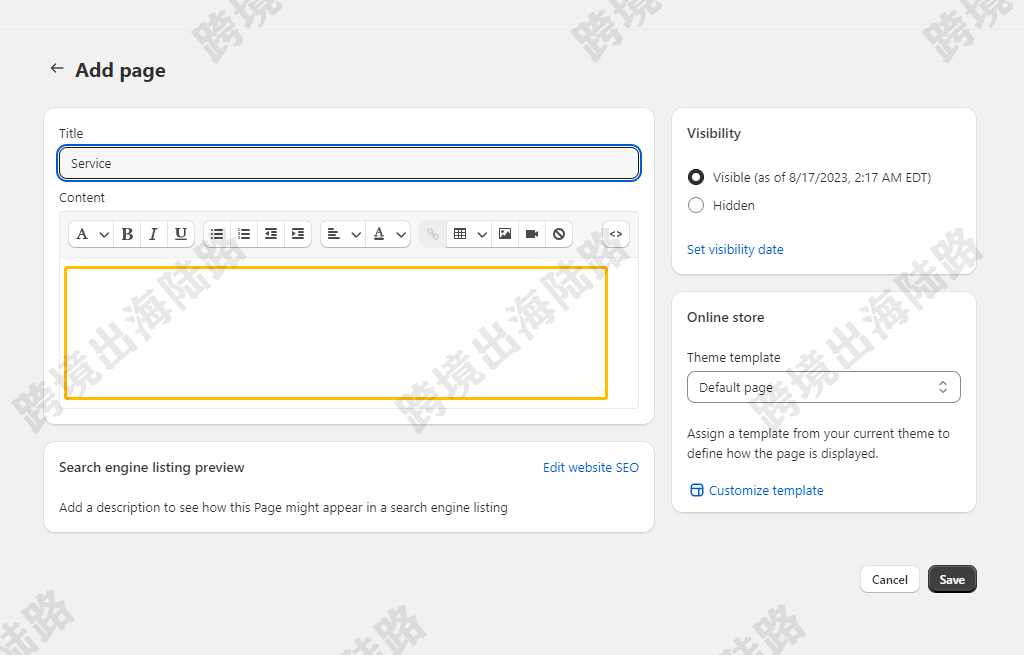This screenshot has height=655, width=1024.
Task: Focus the Title field containing Service
Action: (349, 163)
